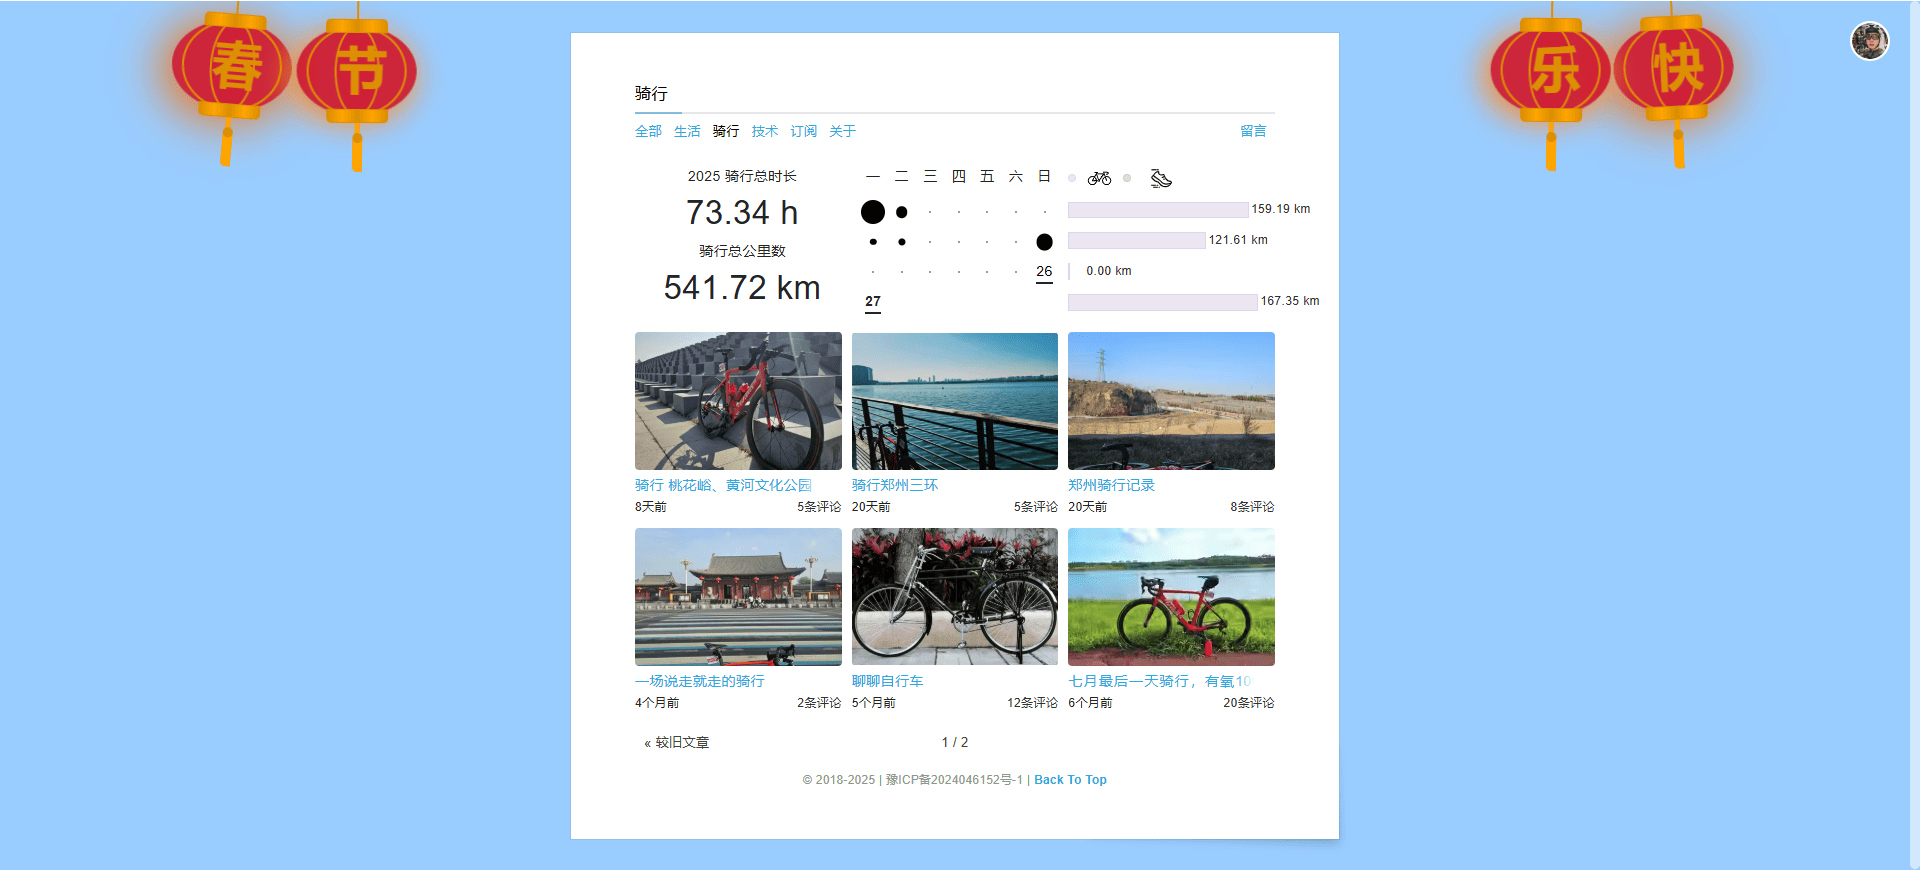1920x870 pixels.
Task: Click the 167.35 km distance bar
Action: [x=1162, y=302]
